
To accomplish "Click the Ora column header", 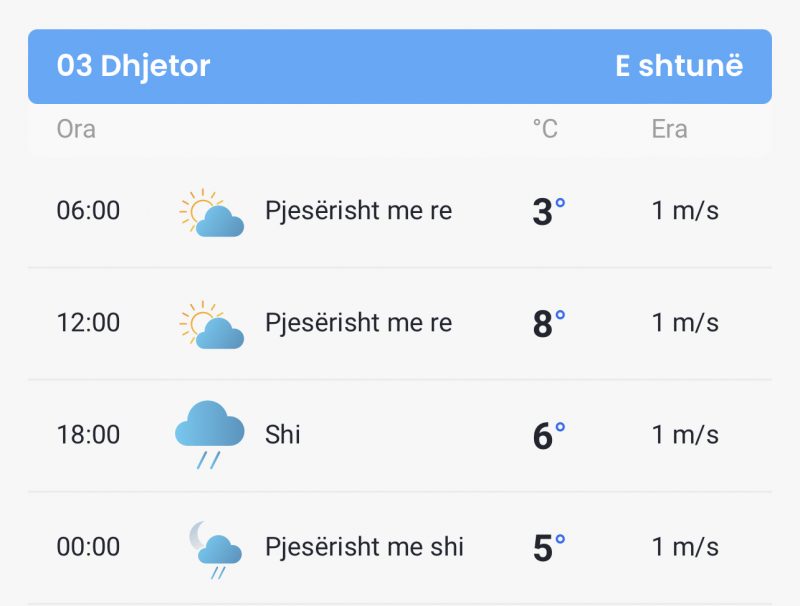I will coord(76,129).
